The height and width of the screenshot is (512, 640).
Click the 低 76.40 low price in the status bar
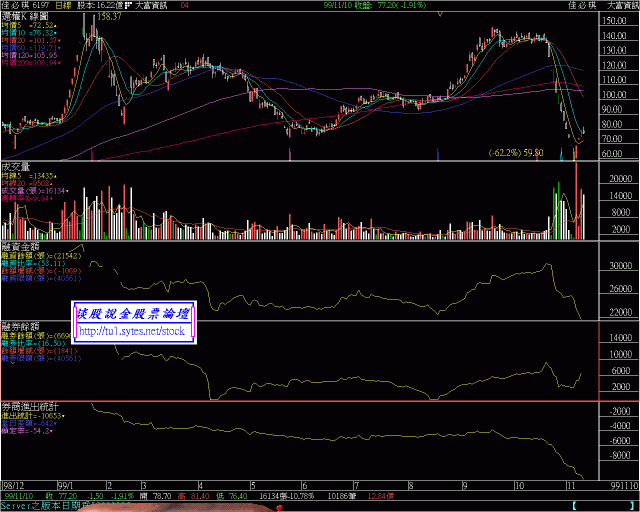(x=231, y=496)
